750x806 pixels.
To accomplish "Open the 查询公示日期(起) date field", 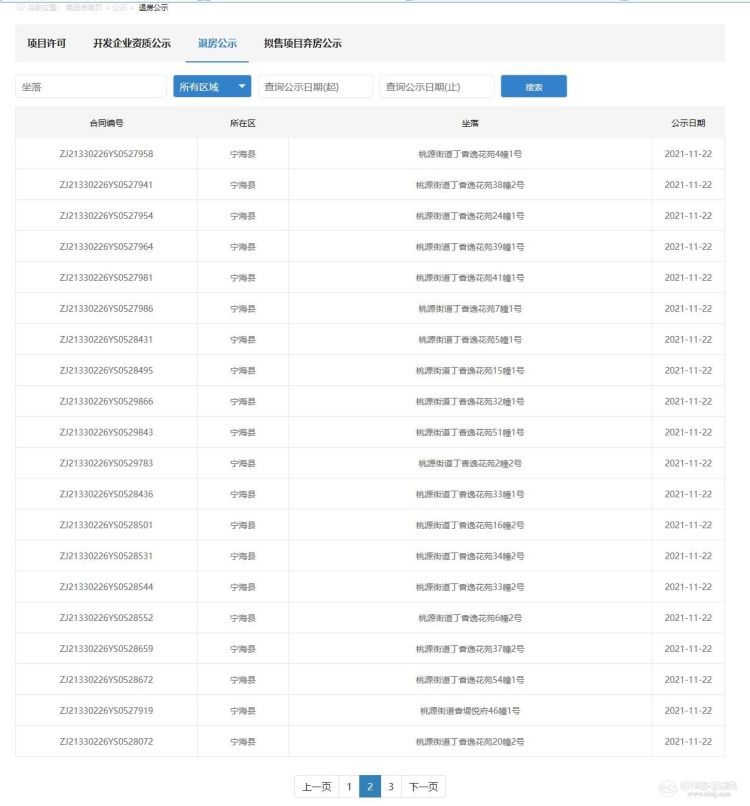I will [315, 87].
